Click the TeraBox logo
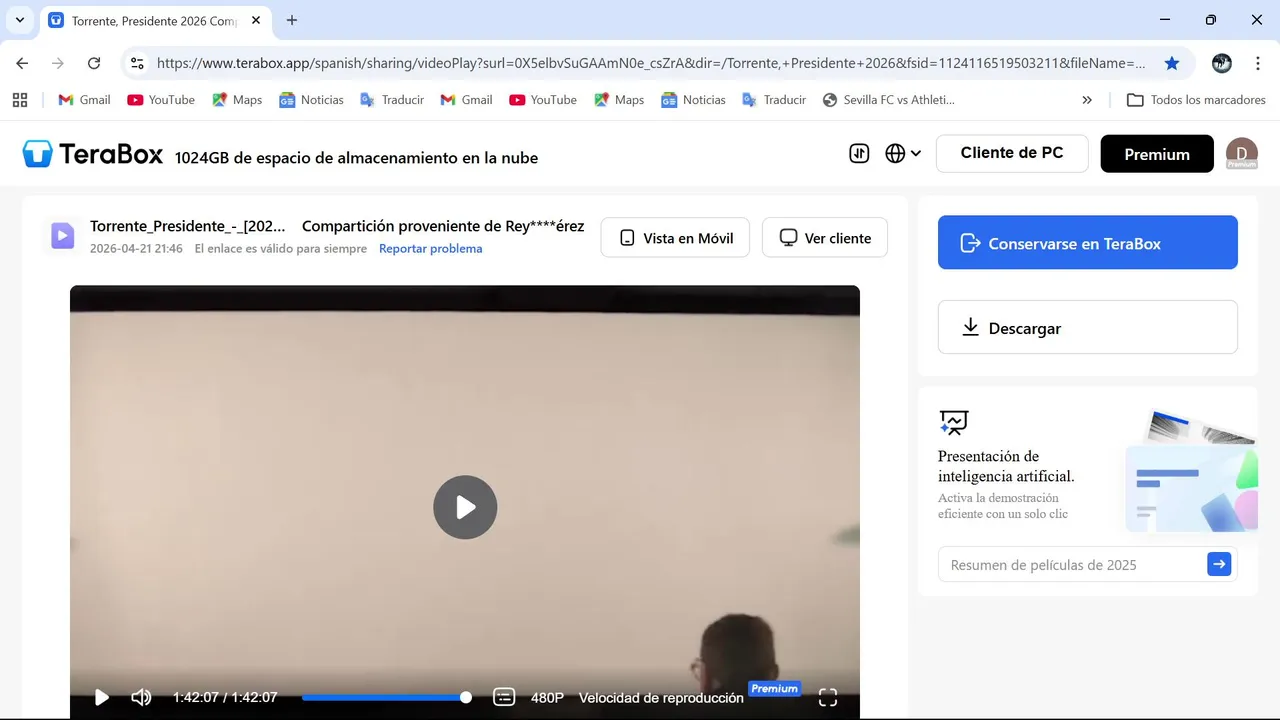This screenshot has height=720, width=1280. click(x=92, y=154)
